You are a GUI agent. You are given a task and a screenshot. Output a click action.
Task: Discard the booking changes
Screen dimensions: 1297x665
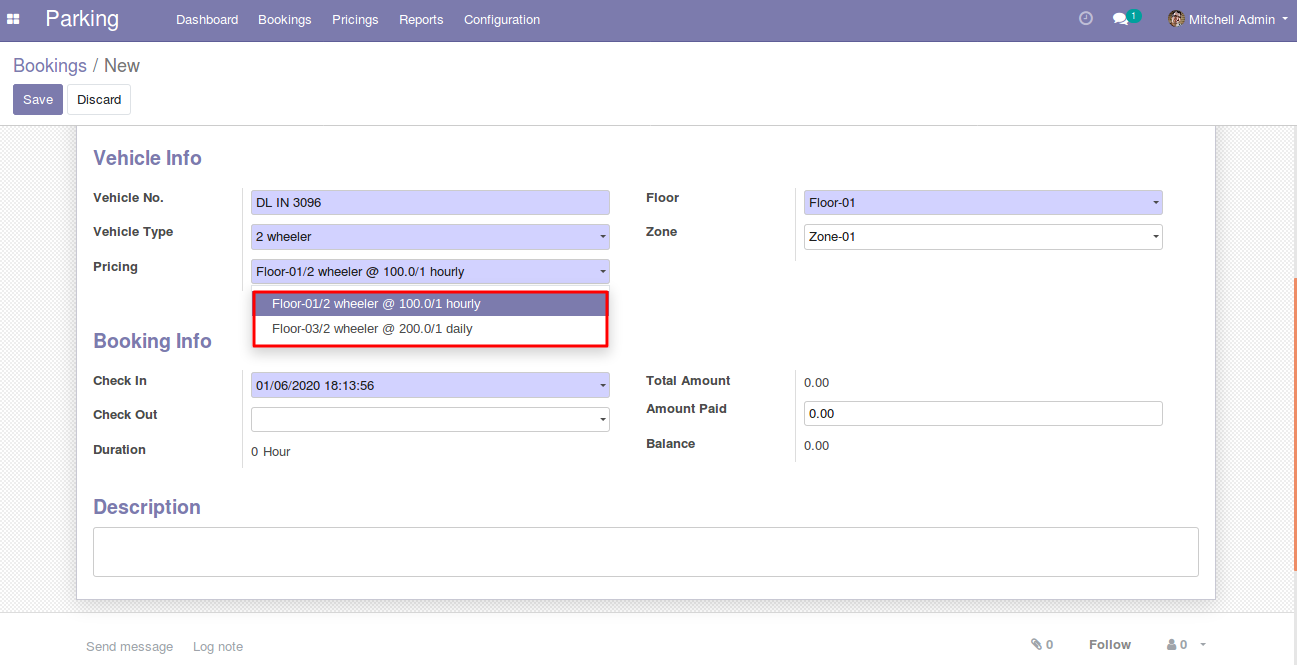click(x=99, y=99)
